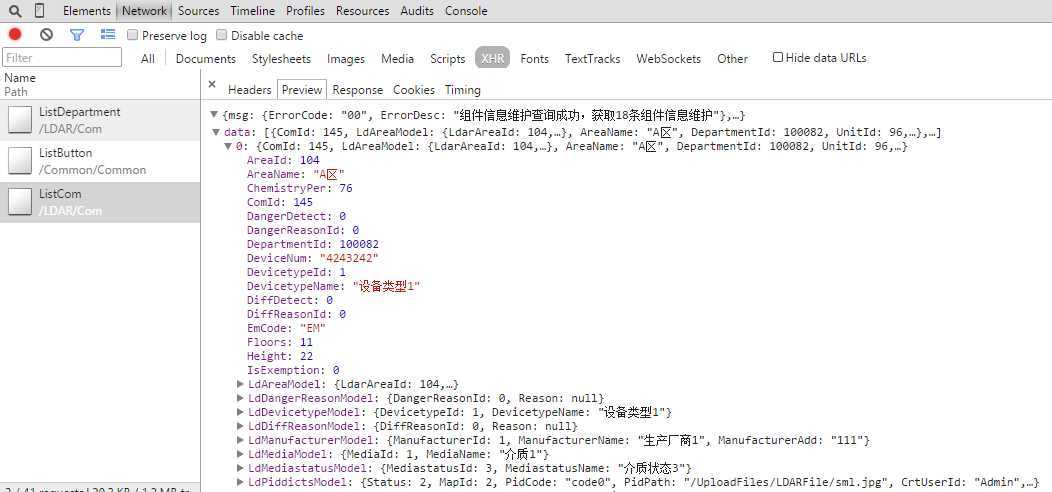The width and height of the screenshot is (1052, 492).
Task: Expand the LdDiffReasonModel object
Action: 241,426
